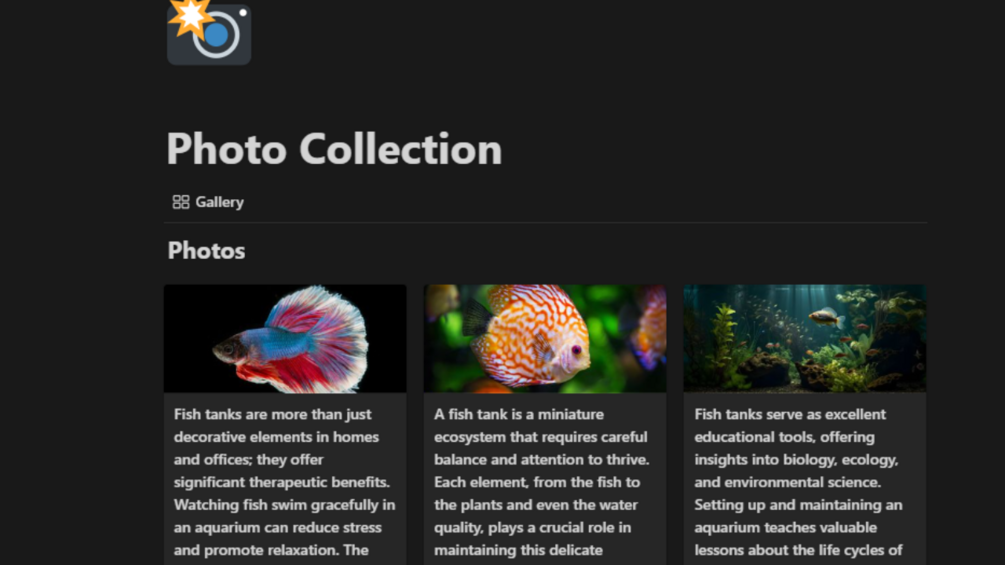Click "quality, plays a crucial role" text line
The width and height of the screenshot is (1005, 565).
[x=533, y=528]
